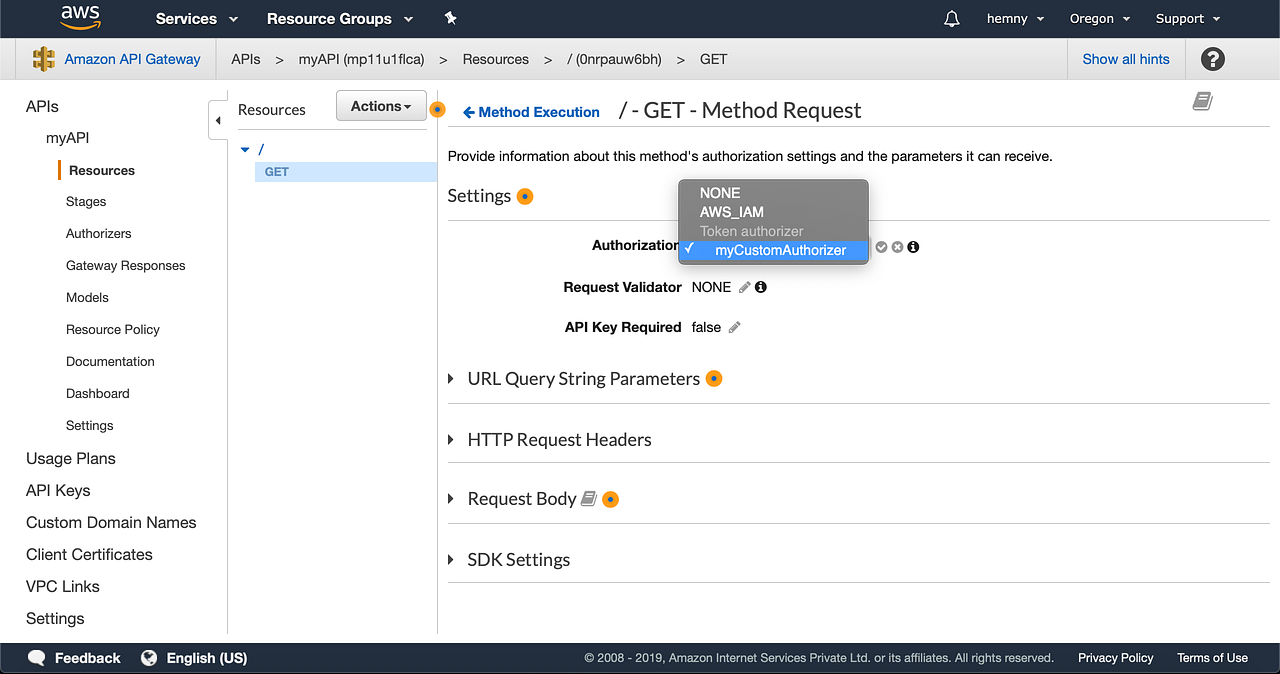Open help using question mark icon

coord(1212,59)
